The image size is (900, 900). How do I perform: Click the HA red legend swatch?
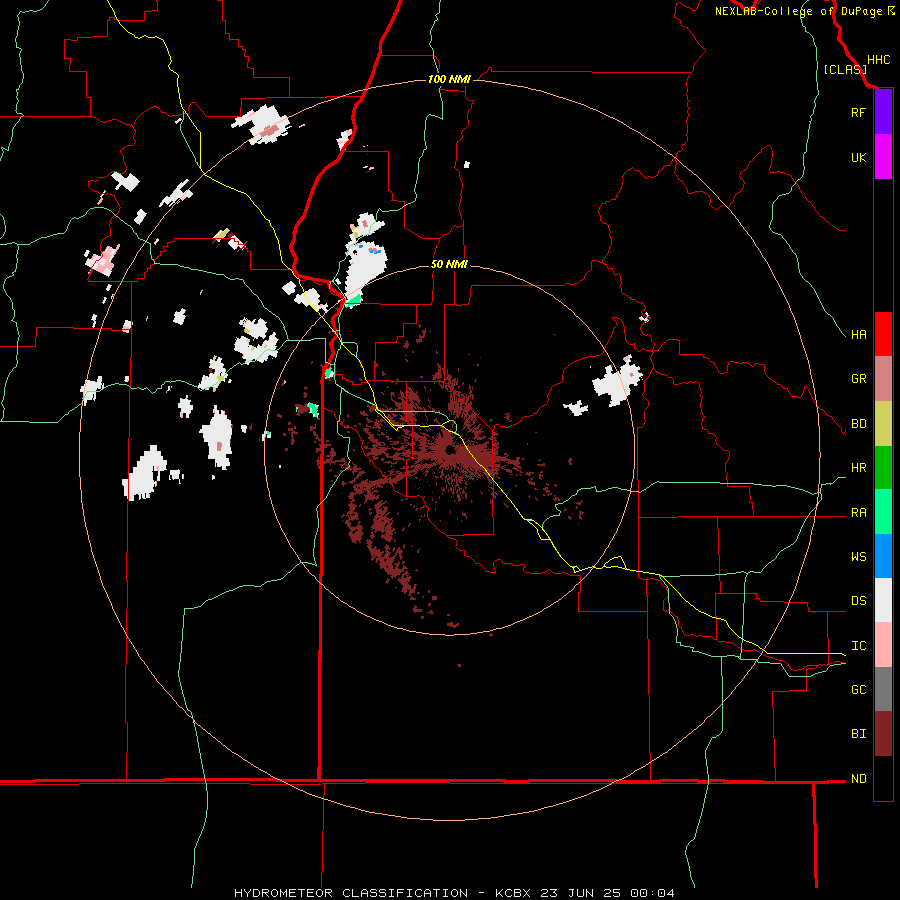pos(883,334)
